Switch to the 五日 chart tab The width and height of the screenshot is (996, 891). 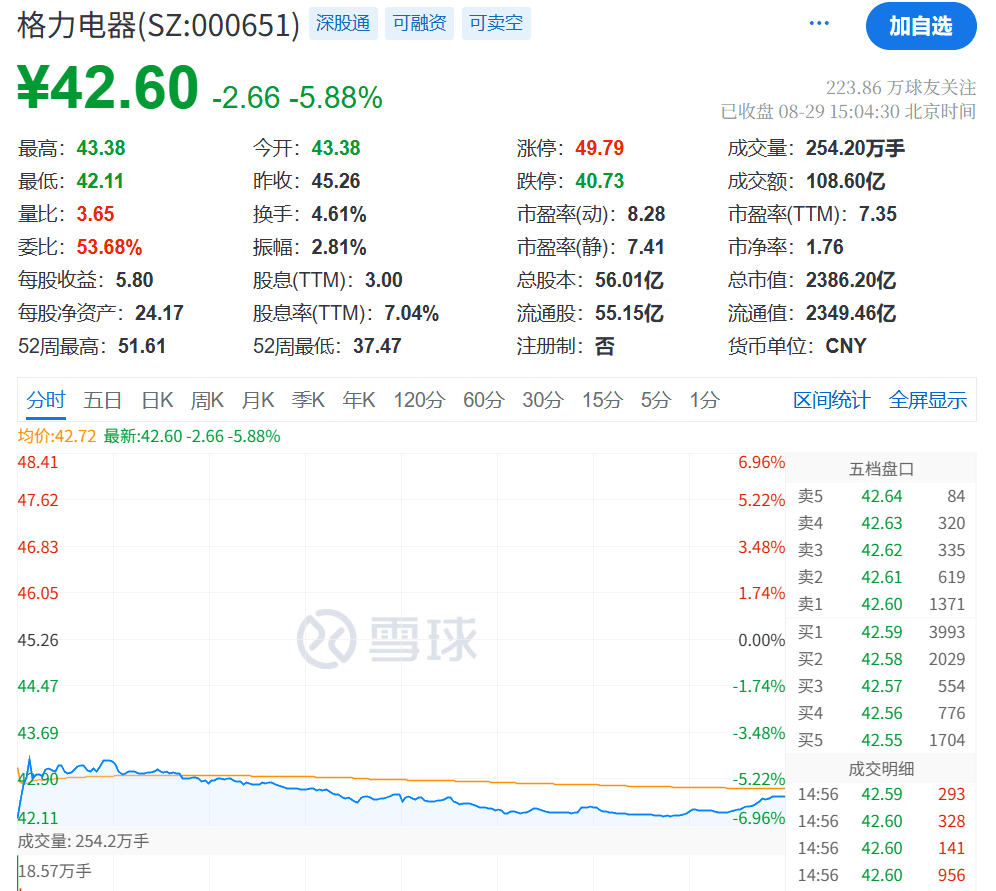click(x=103, y=399)
